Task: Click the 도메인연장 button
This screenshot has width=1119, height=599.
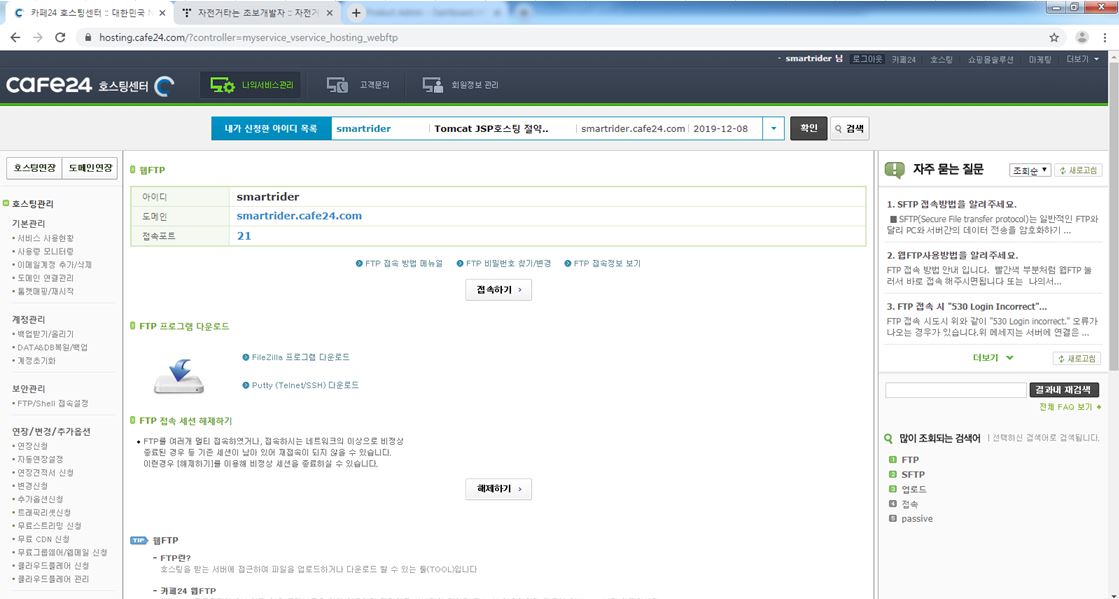Action: 90,168
